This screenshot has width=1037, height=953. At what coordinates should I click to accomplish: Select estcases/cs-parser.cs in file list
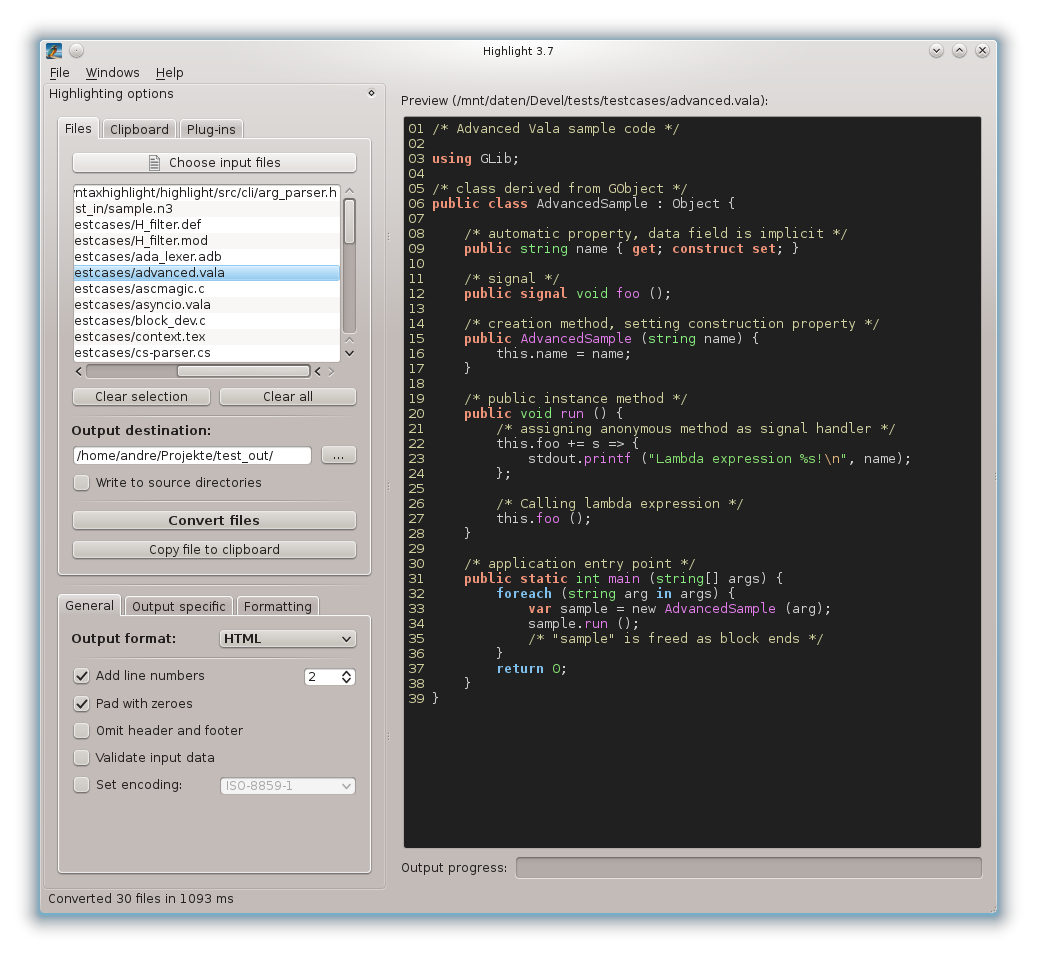206,353
